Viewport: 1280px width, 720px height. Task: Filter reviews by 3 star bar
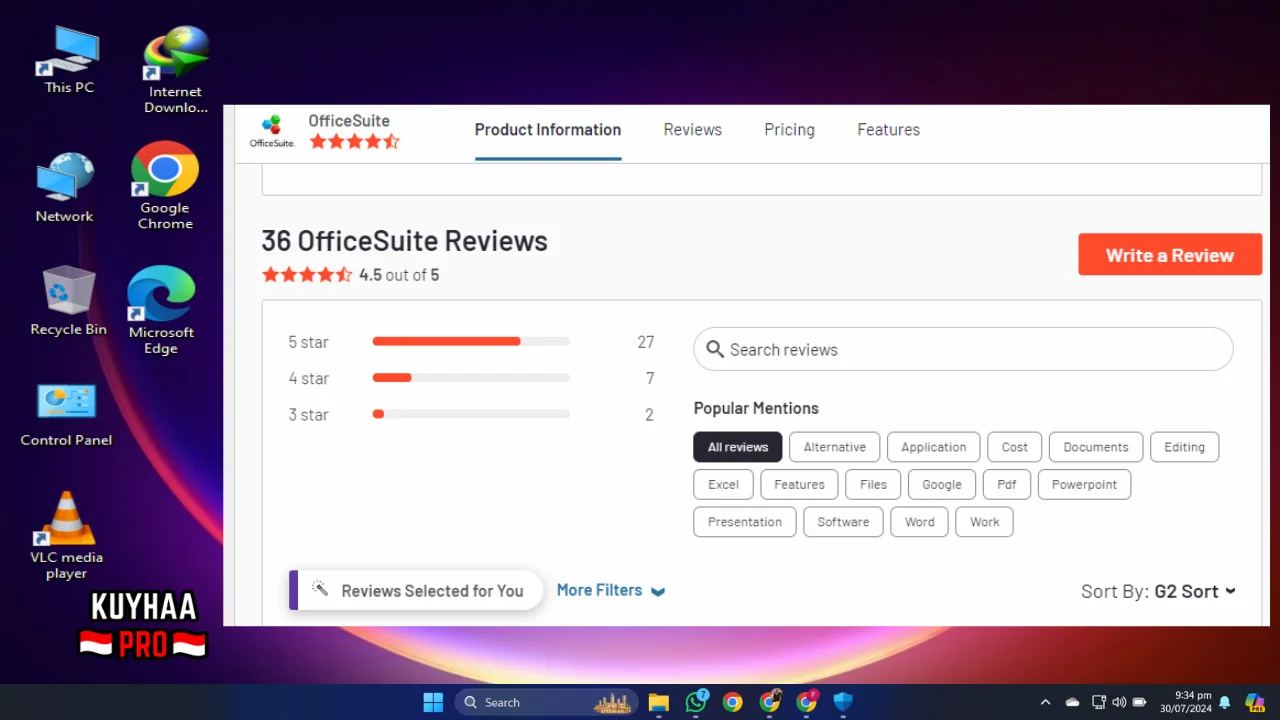(x=471, y=414)
